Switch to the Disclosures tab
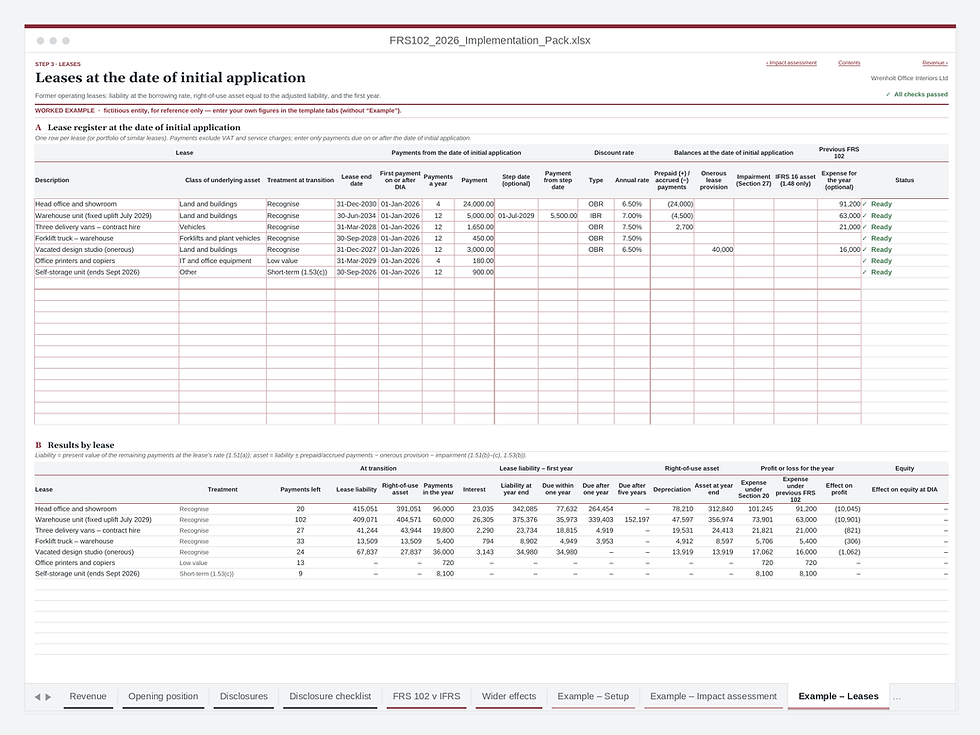 [244, 696]
